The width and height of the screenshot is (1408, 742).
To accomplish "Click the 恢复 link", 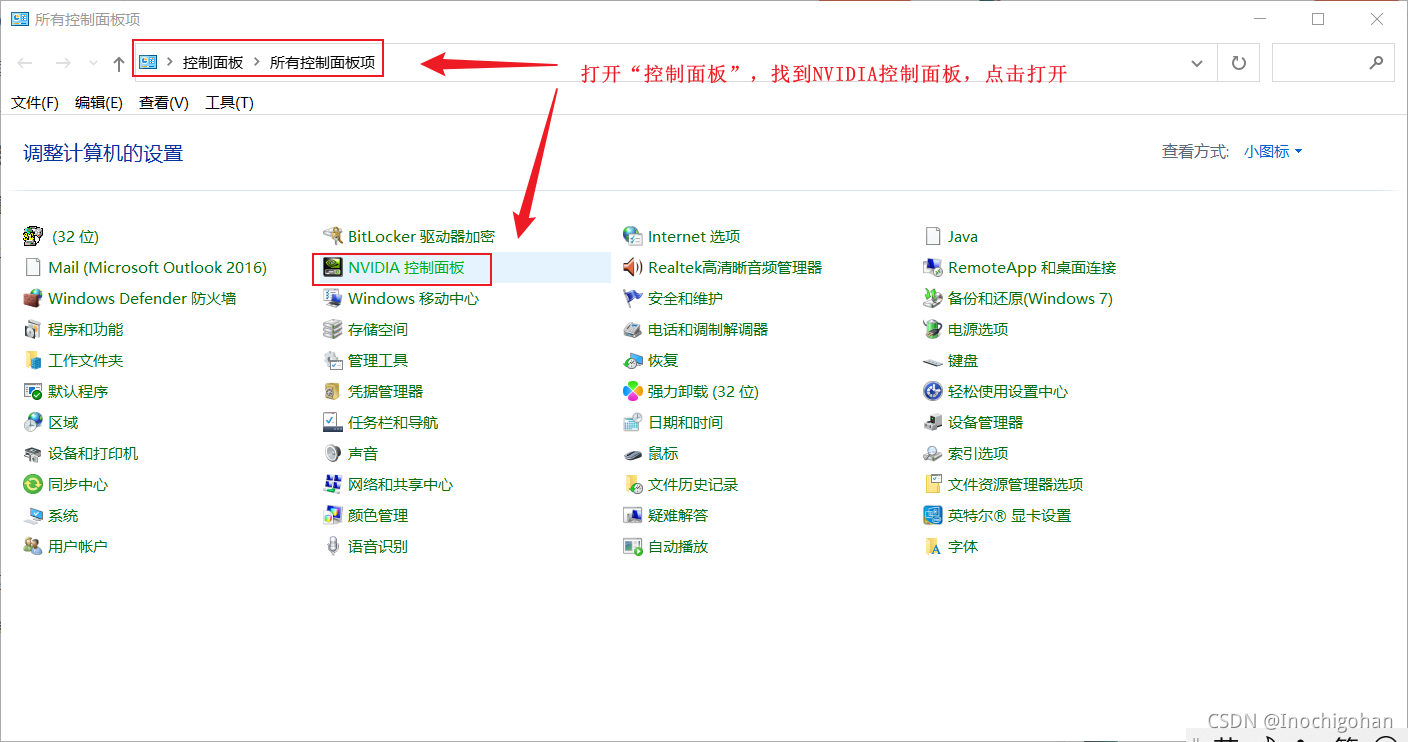I will pos(663,361).
